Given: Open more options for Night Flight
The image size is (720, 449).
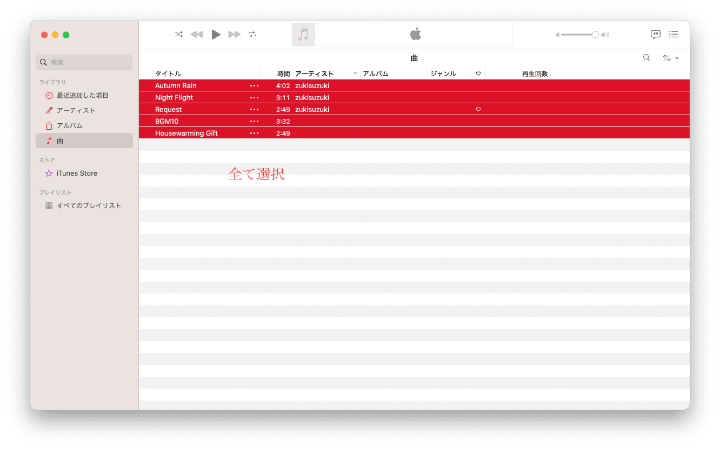Looking at the screenshot, I should (x=254, y=98).
